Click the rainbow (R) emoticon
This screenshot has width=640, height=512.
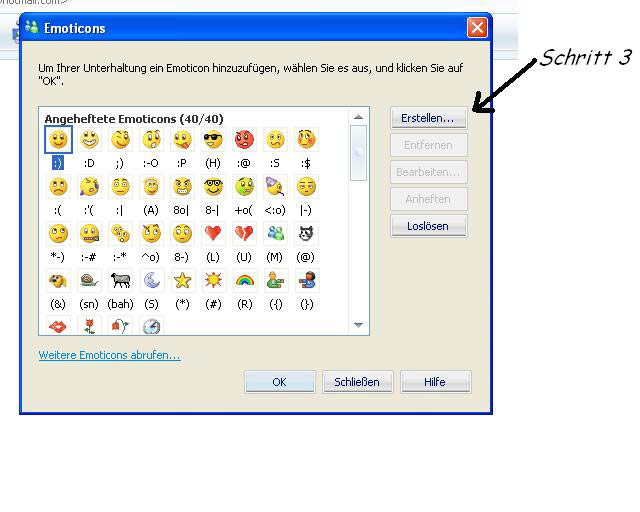[244, 280]
